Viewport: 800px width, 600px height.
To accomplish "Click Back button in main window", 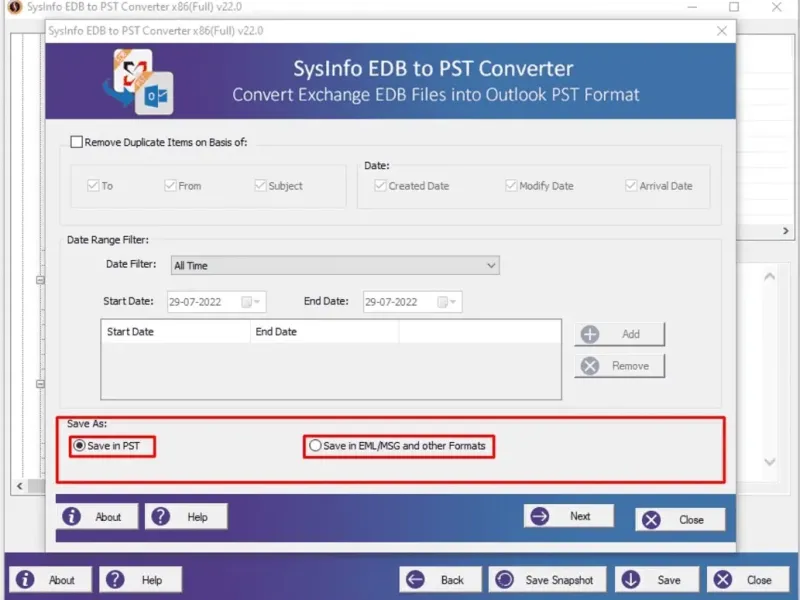I will [440, 580].
